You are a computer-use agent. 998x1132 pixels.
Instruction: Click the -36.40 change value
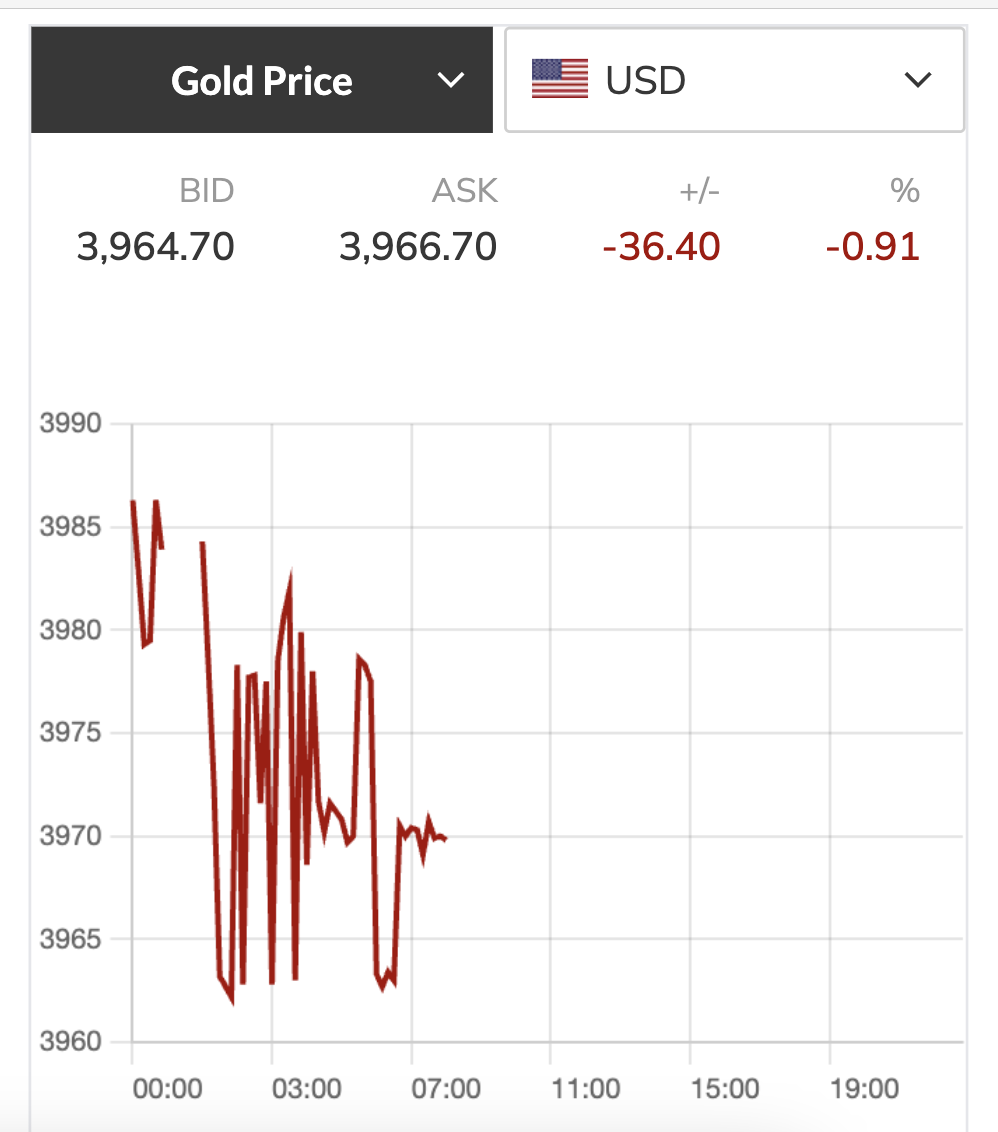pos(661,245)
